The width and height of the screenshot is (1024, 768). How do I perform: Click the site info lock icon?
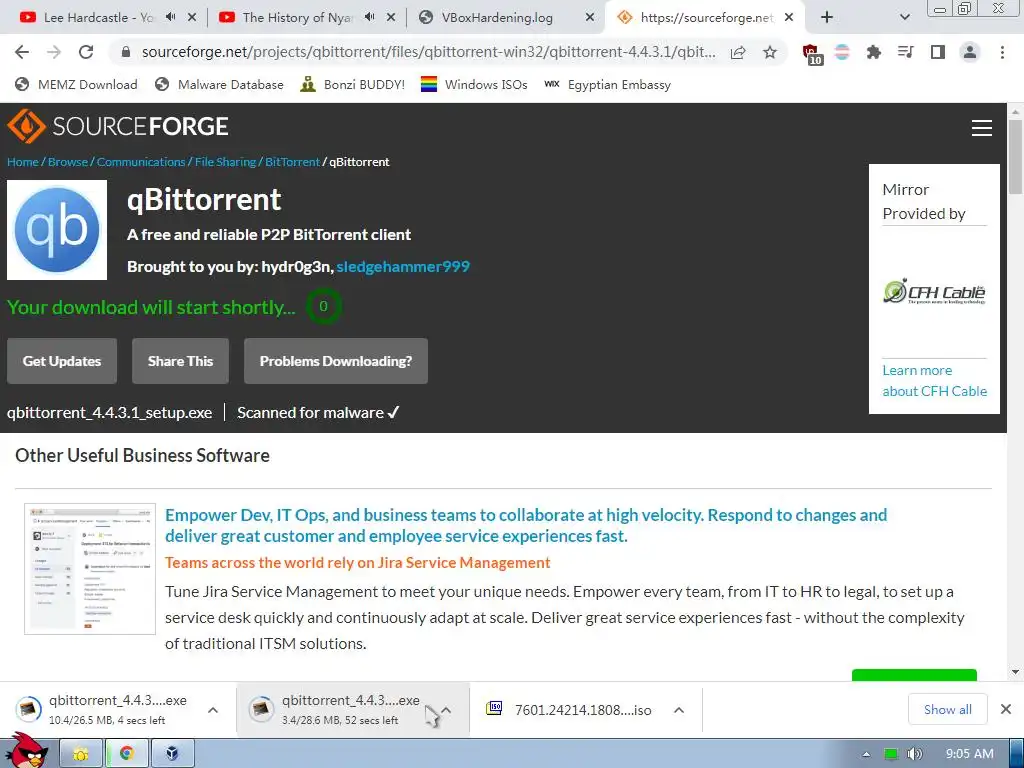tap(127, 52)
